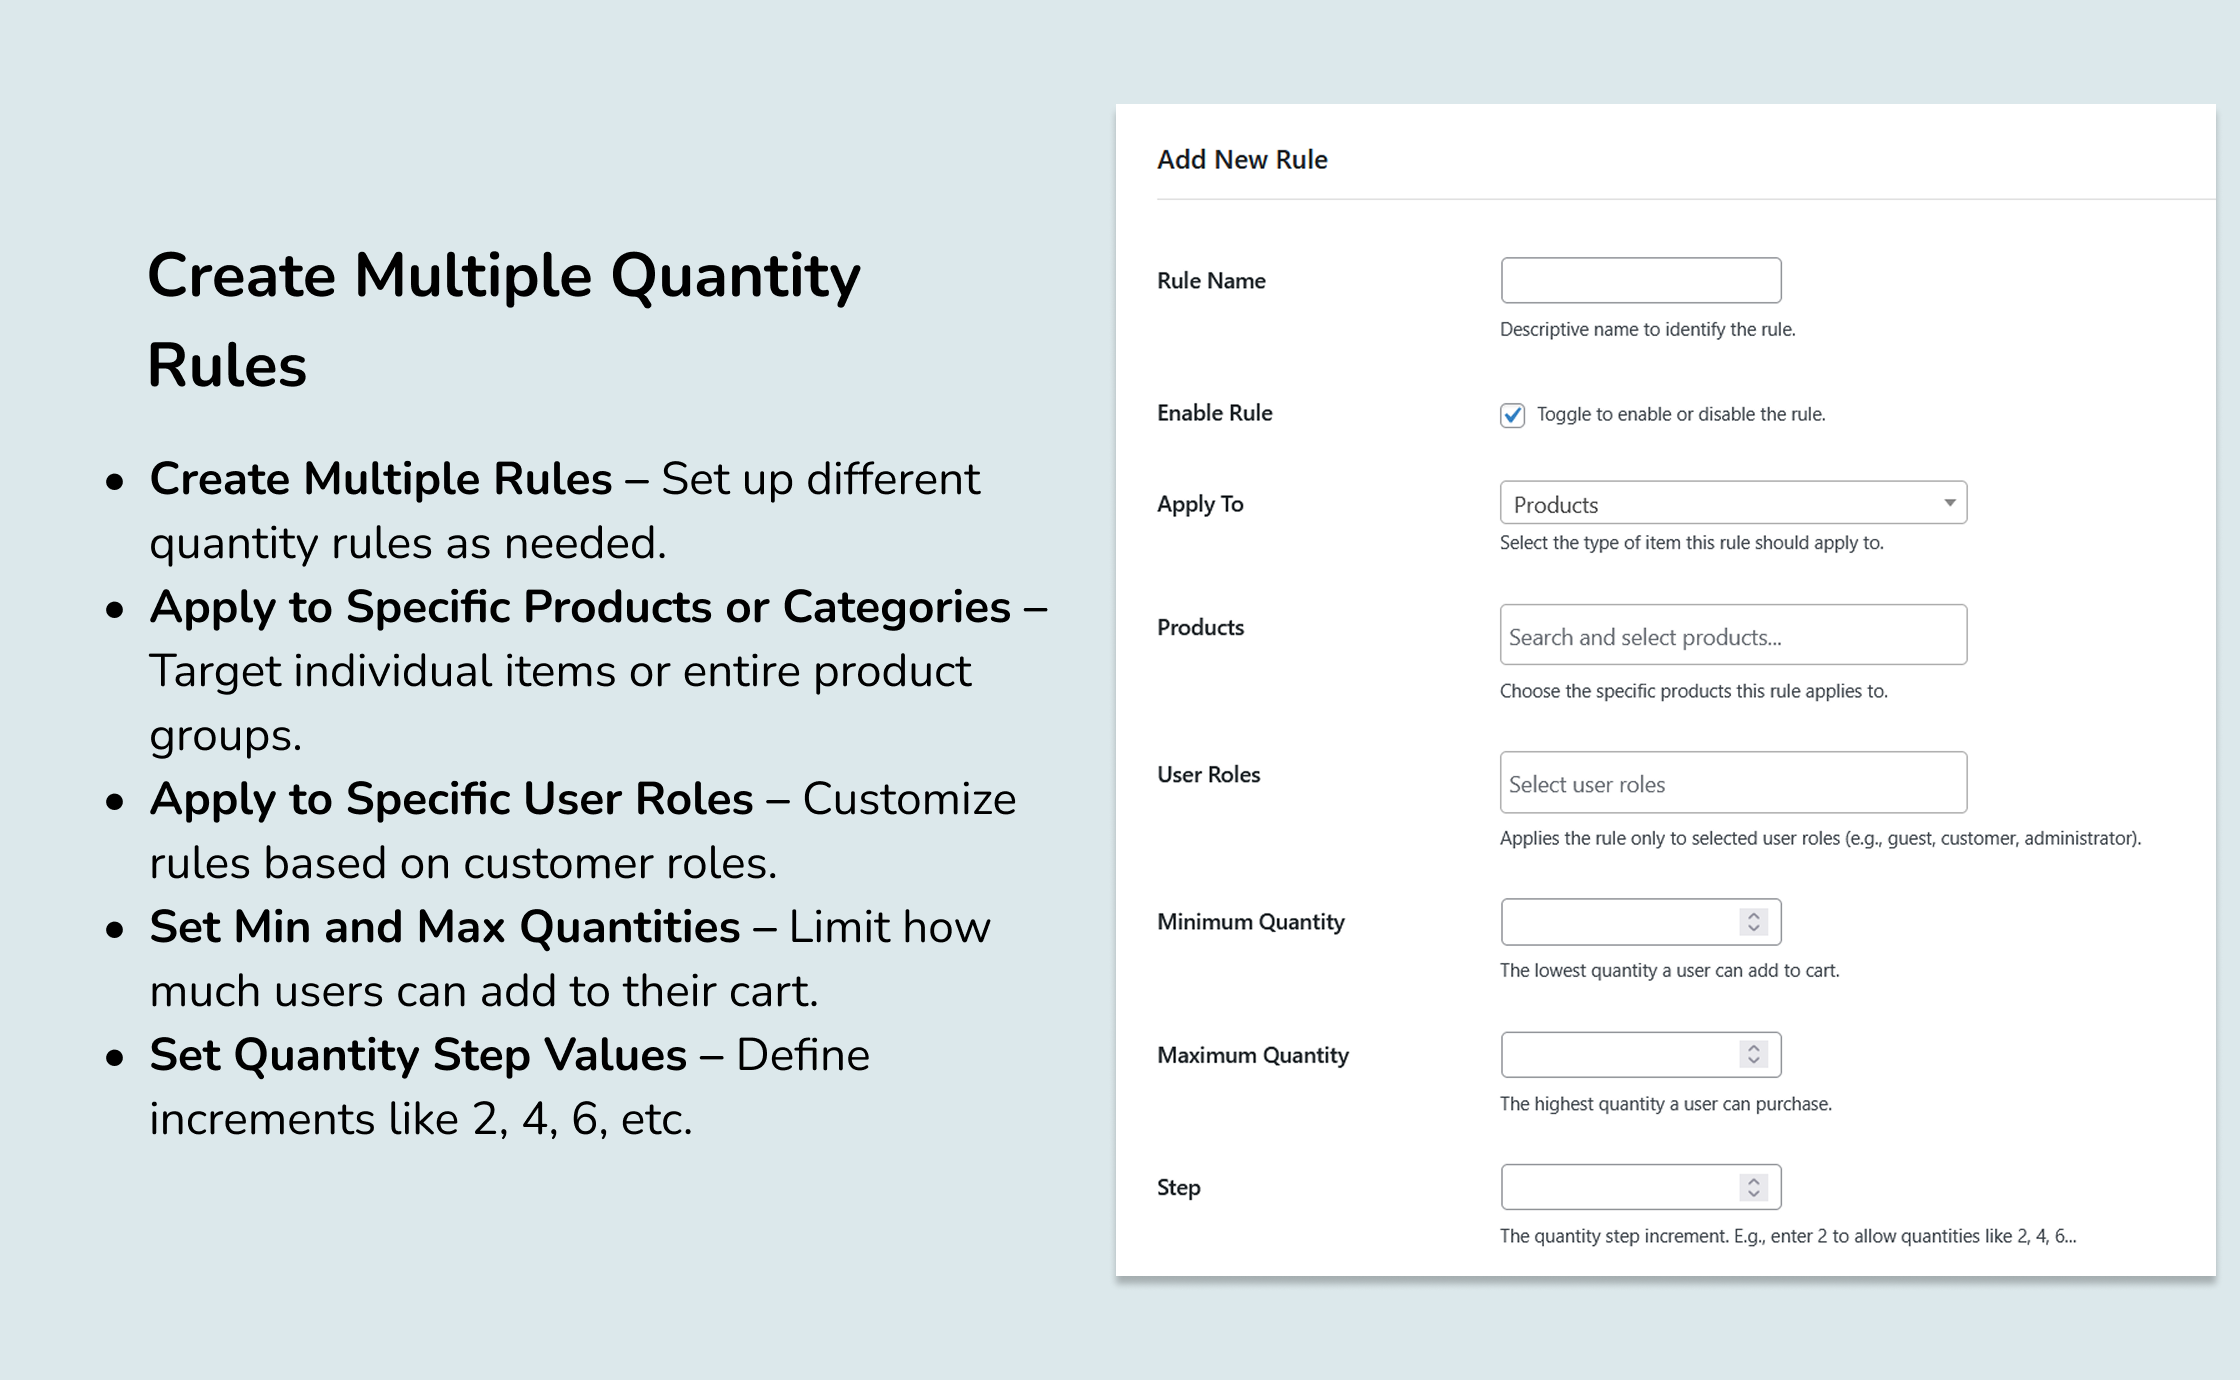This screenshot has width=2240, height=1380.
Task: Click the Add New Rule heading
Action: coord(1242,159)
